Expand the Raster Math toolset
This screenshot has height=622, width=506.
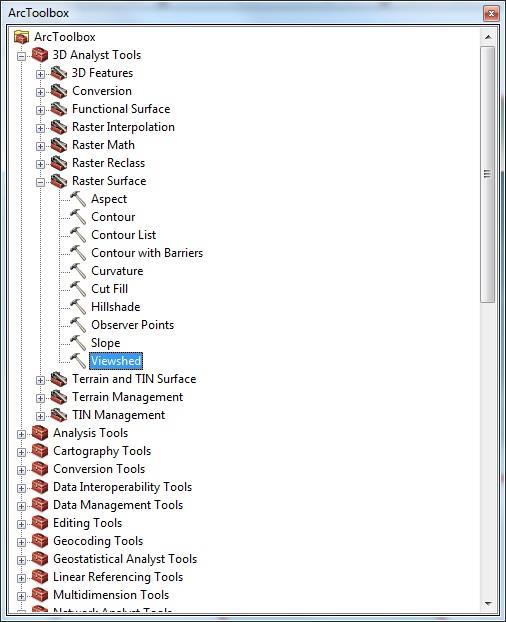click(x=40, y=146)
